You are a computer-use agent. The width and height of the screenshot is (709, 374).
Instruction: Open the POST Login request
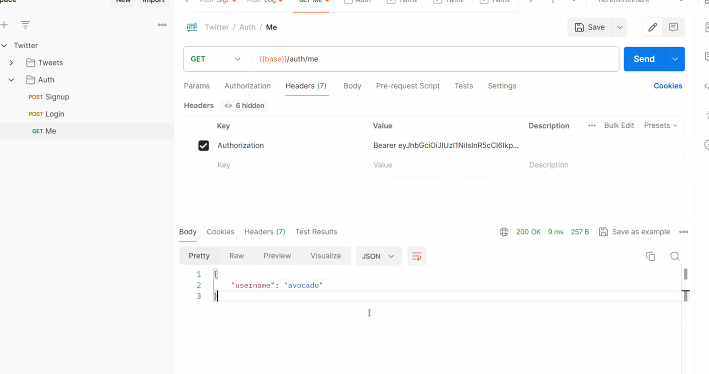click(x=46, y=114)
